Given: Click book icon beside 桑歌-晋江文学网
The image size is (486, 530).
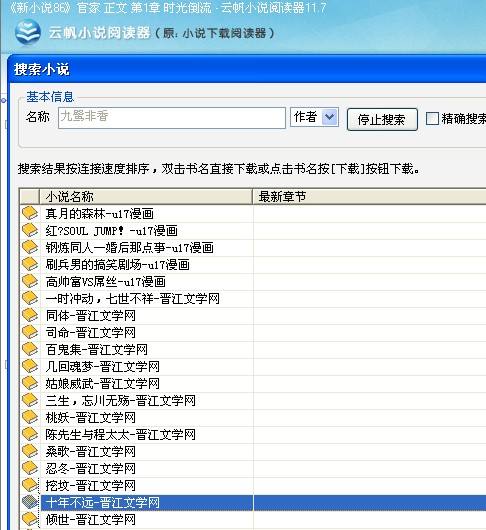Looking at the screenshot, I should pyautogui.click(x=30, y=452).
